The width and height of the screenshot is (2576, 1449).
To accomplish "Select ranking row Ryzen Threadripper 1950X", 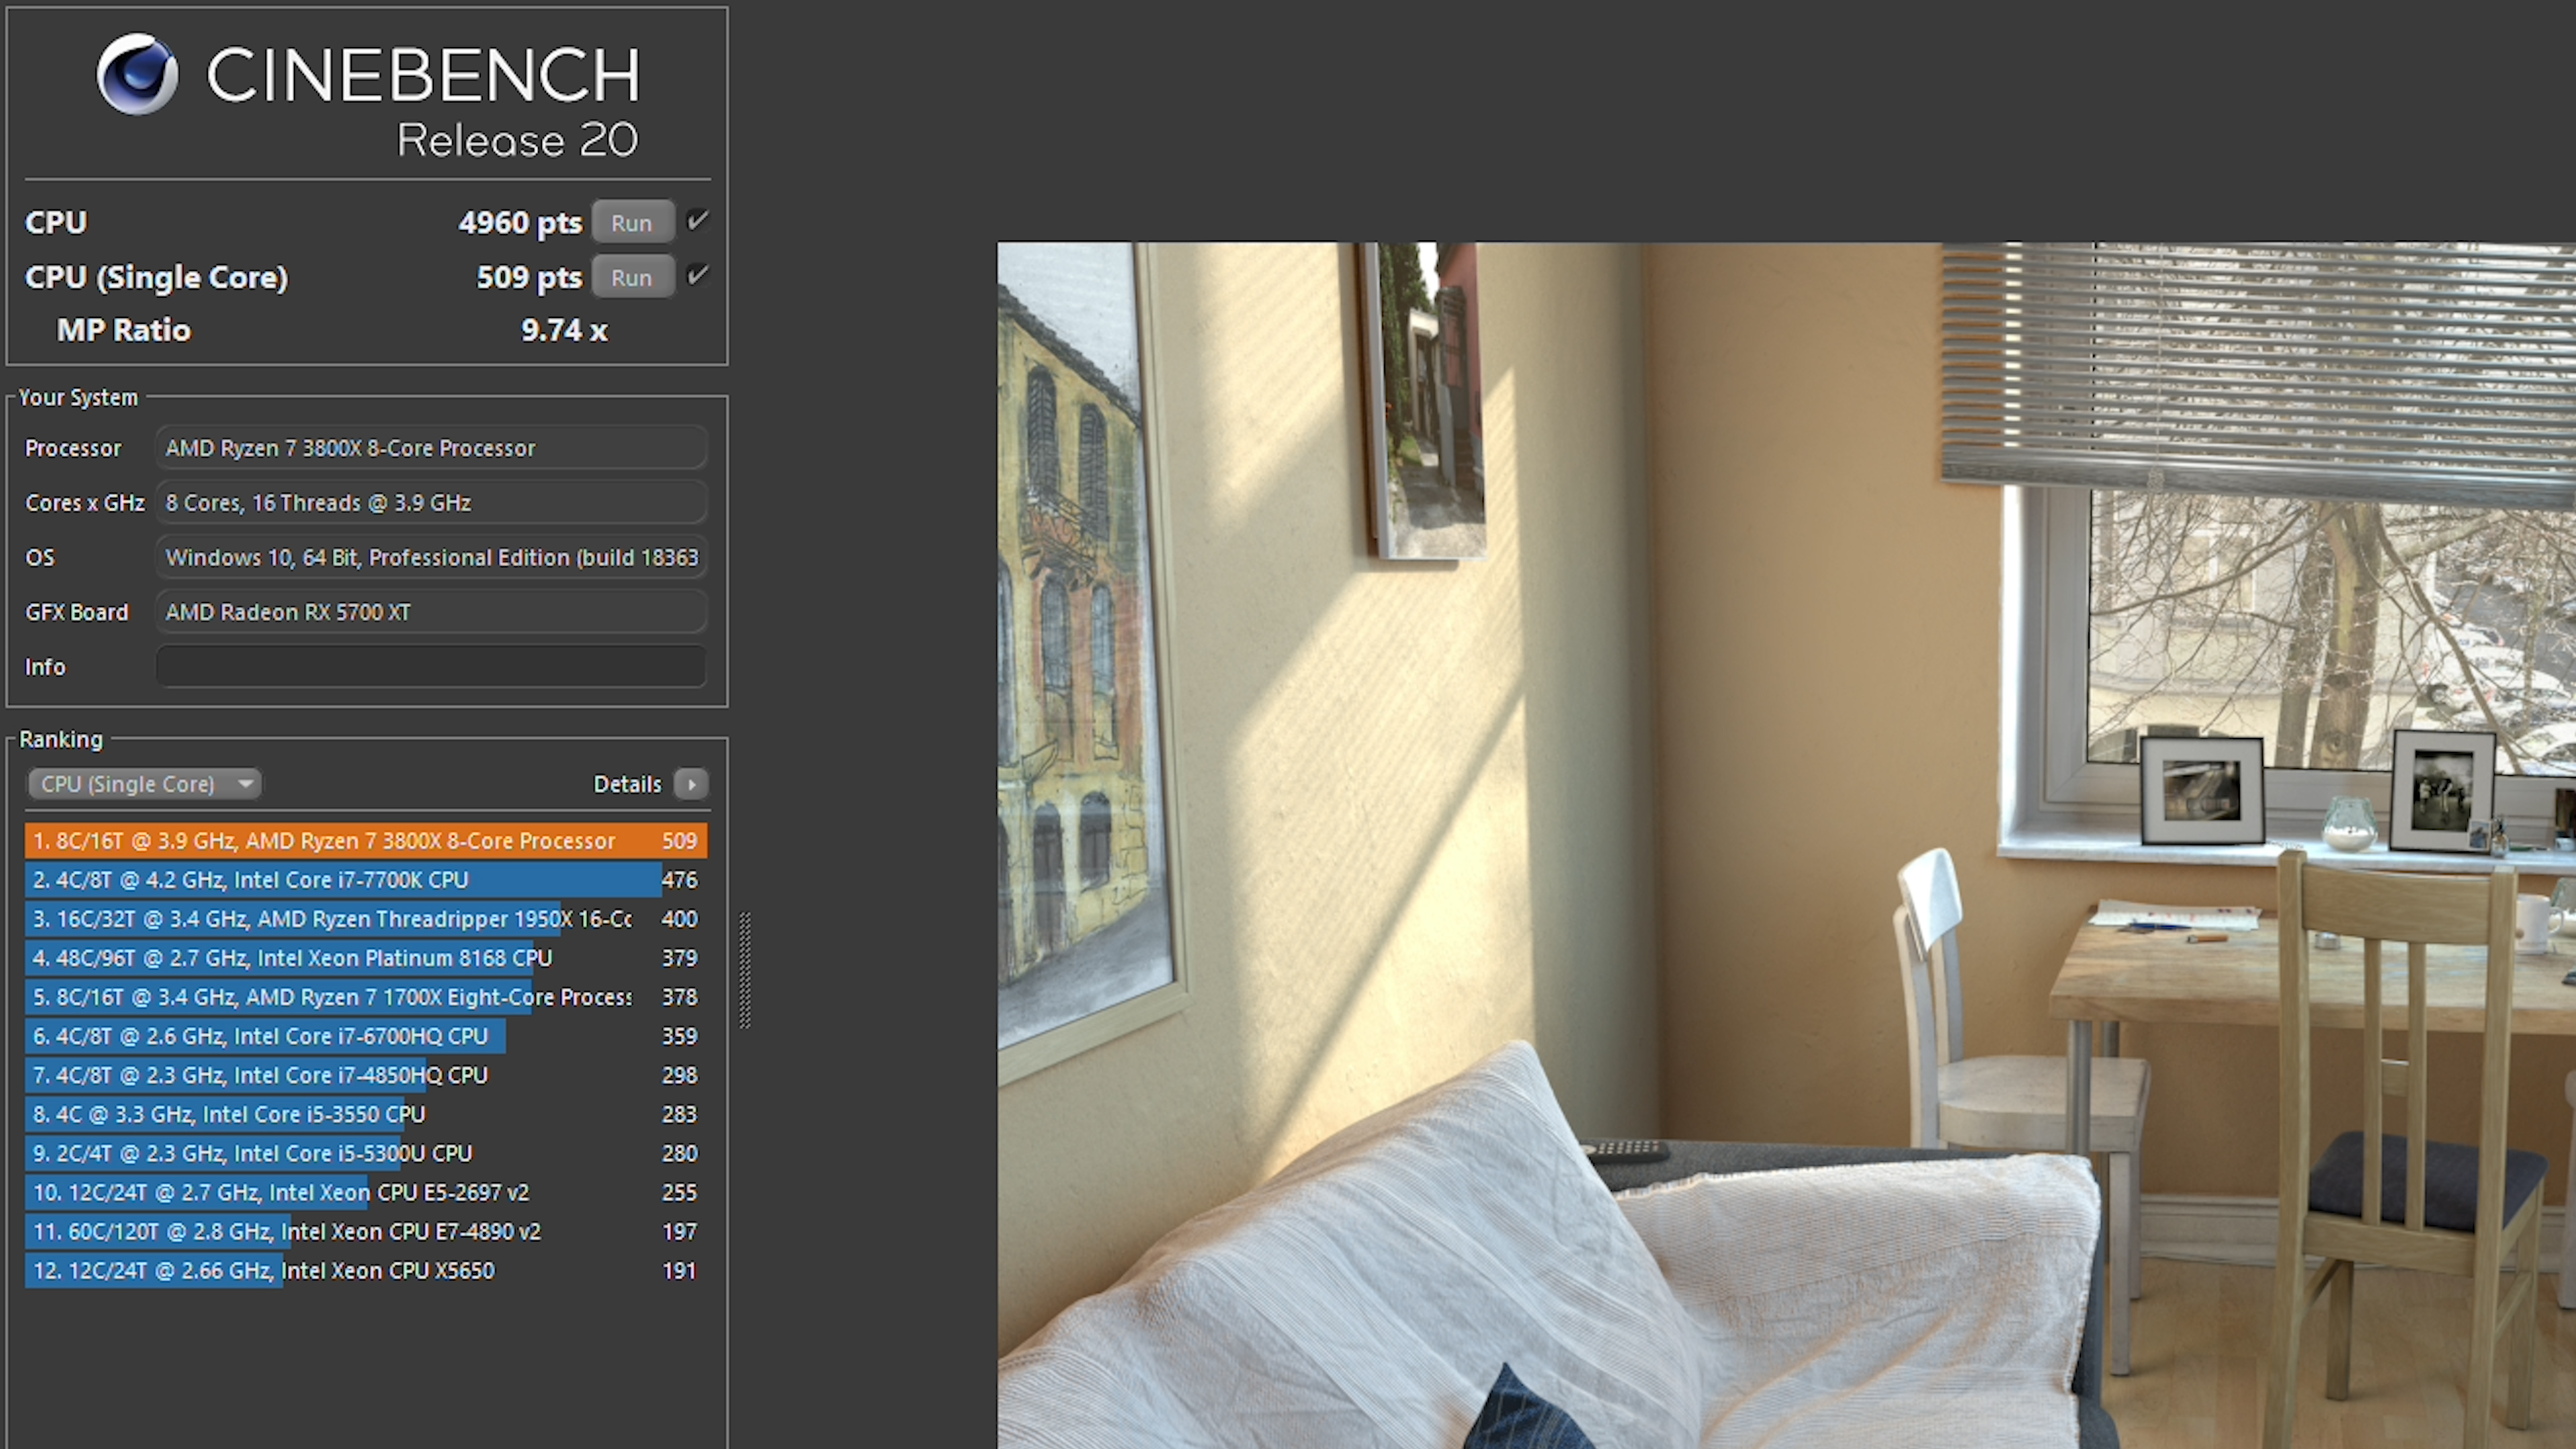I will click(366, 919).
